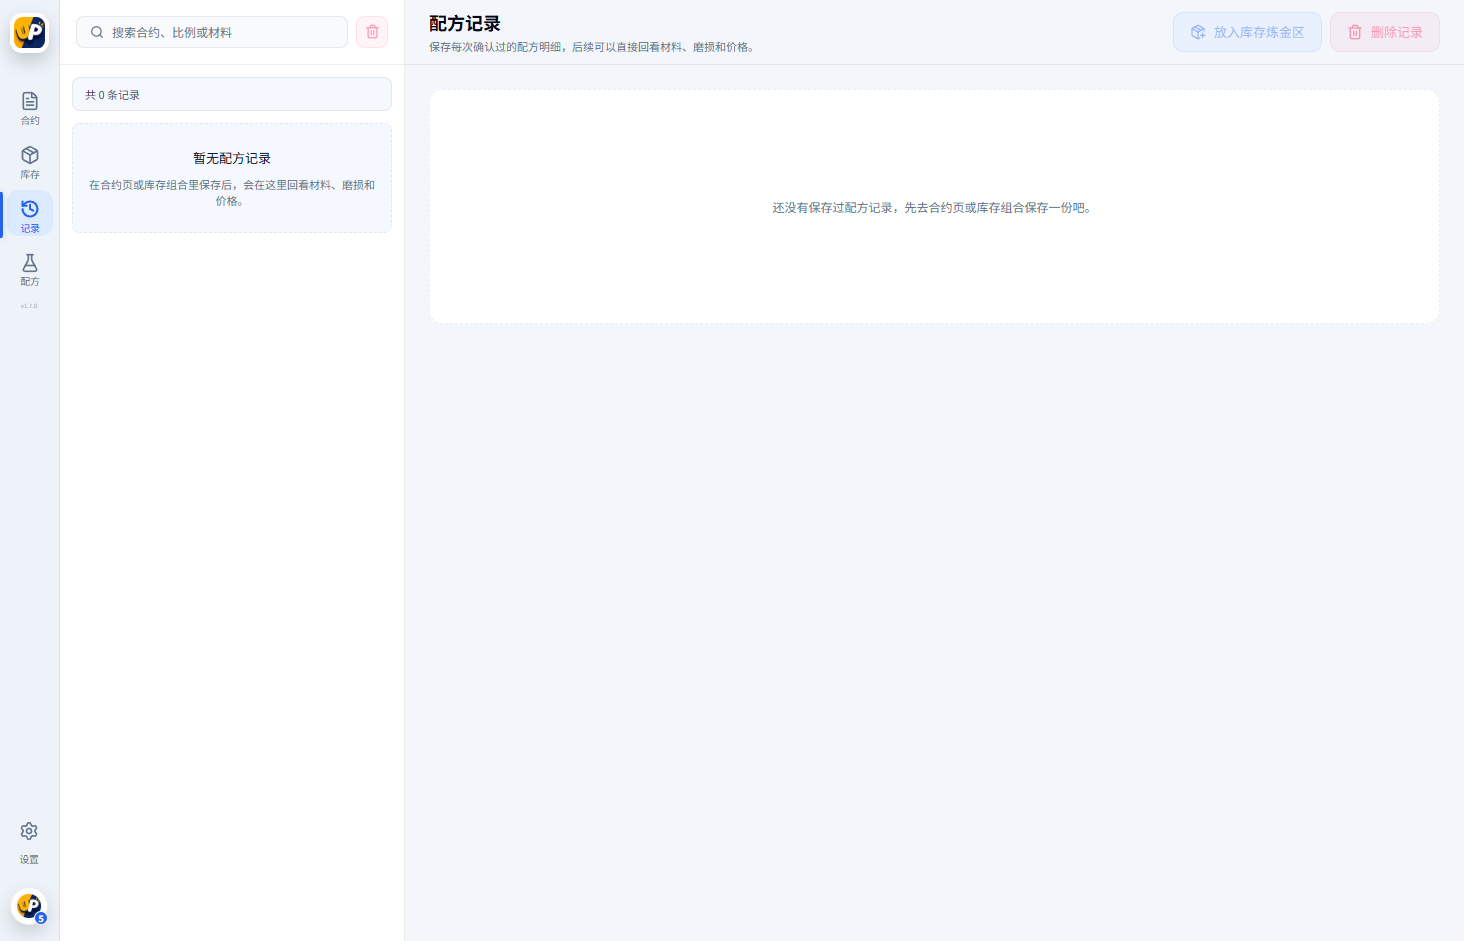Click the S badge on the avatar
The image size is (1464, 941).
click(x=40, y=917)
